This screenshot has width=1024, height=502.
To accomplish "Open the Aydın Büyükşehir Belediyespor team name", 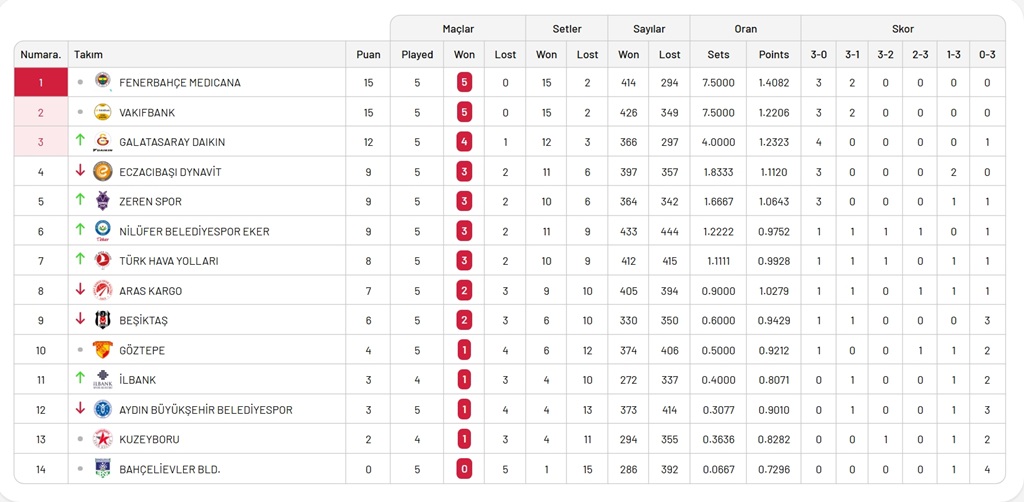I will pos(205,410).
